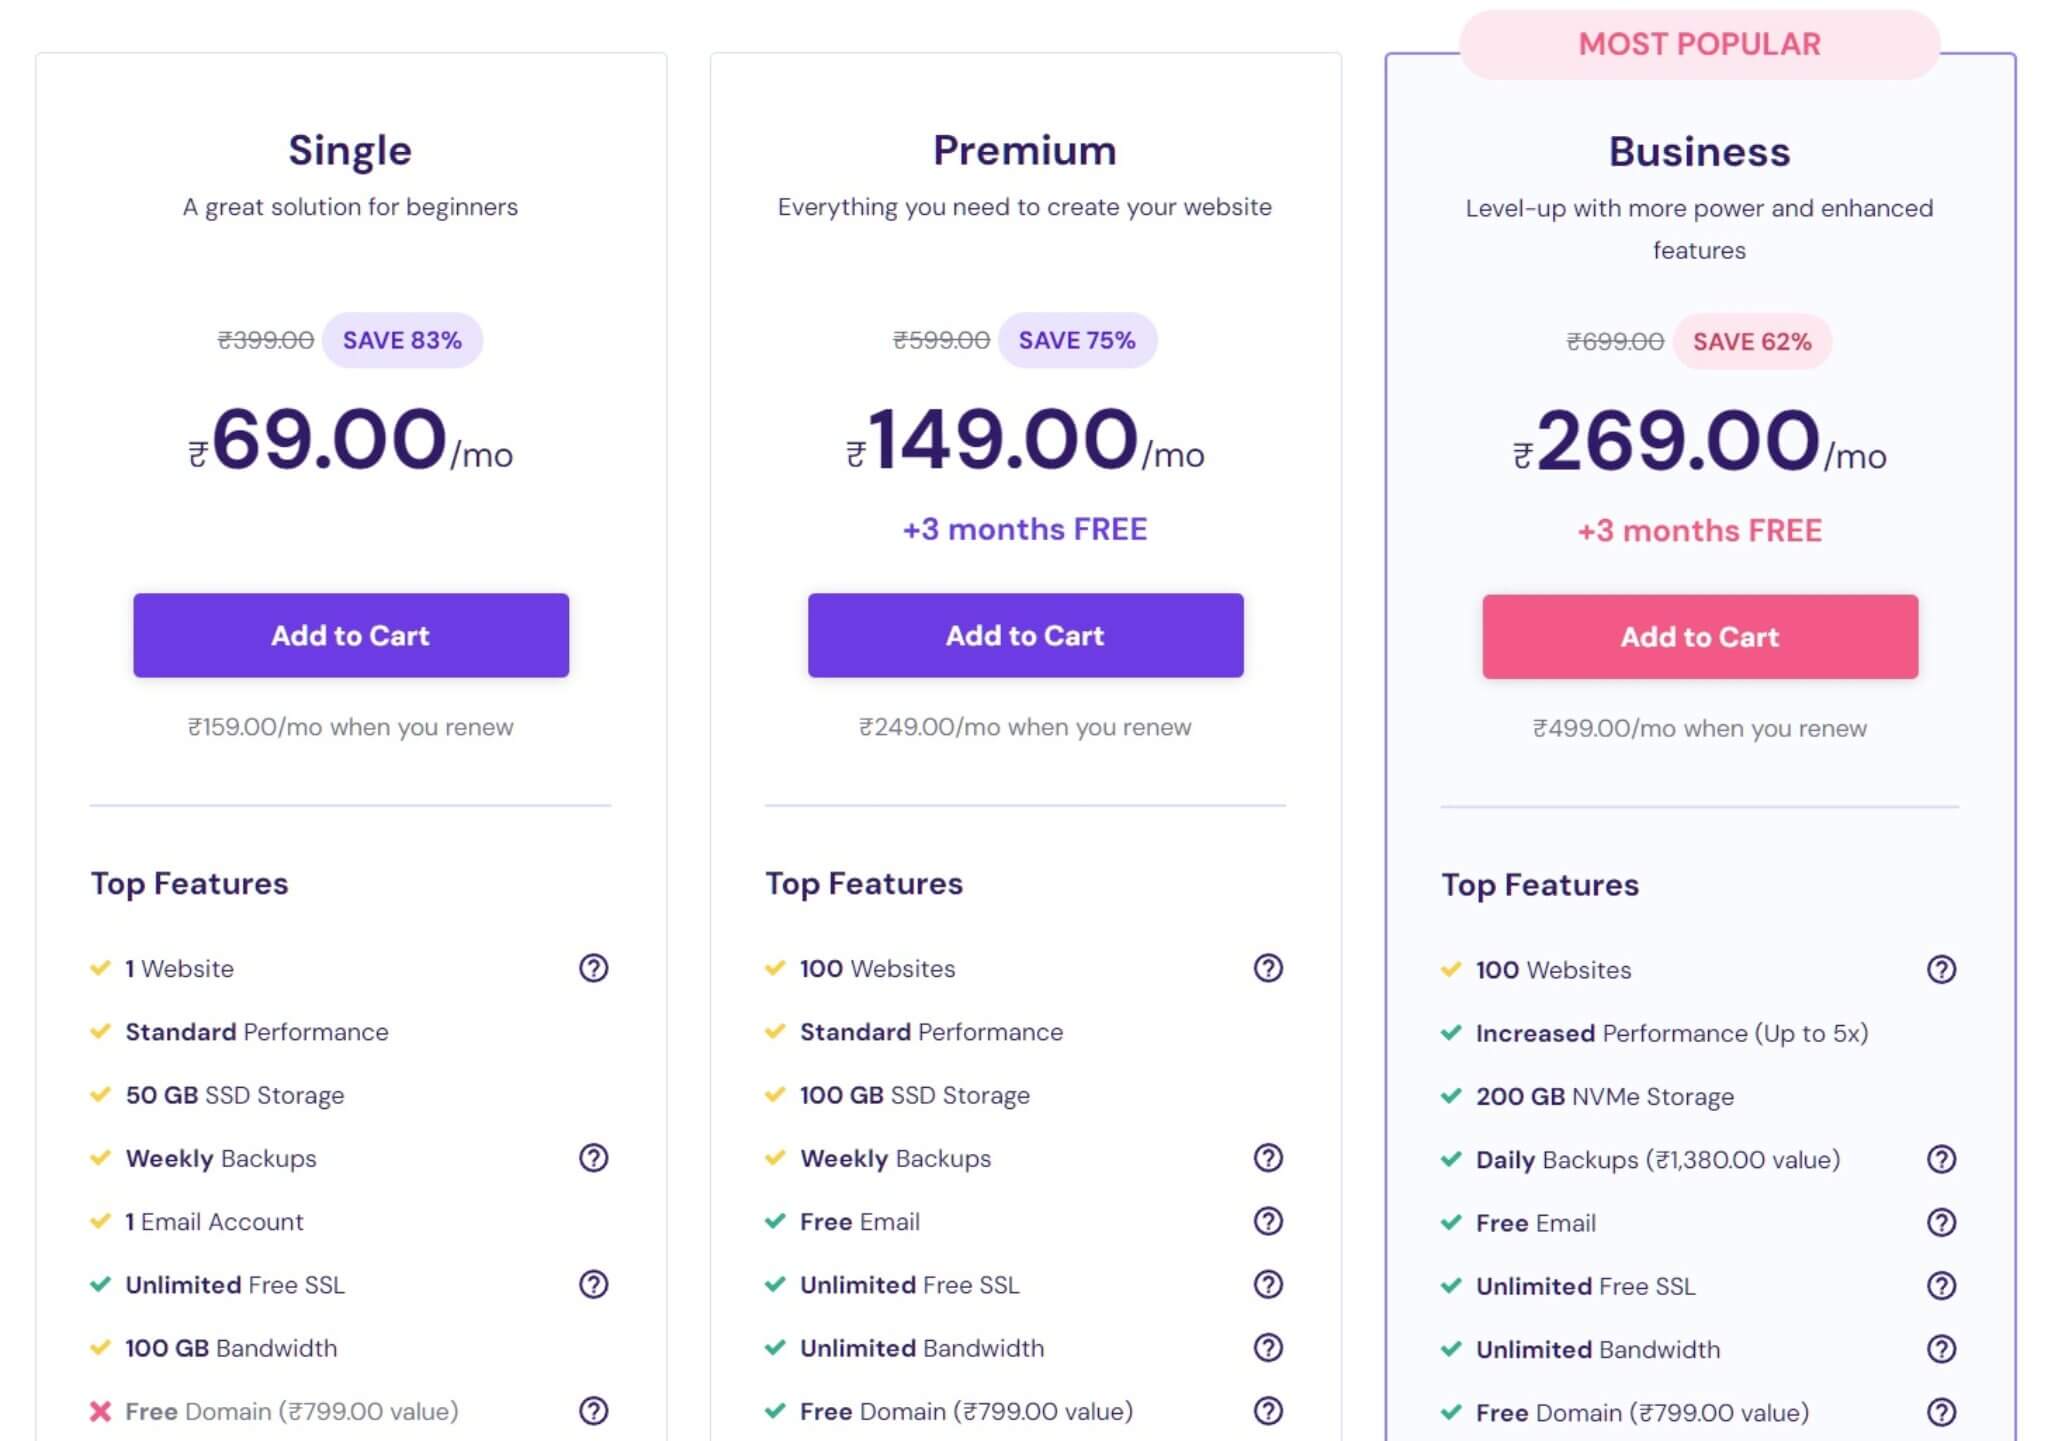The height and width of the screenshot is (1441, 2048).
Task: Click the question mark beside Premium's Weekly Backups
Action: (x=1268, y=1158)
